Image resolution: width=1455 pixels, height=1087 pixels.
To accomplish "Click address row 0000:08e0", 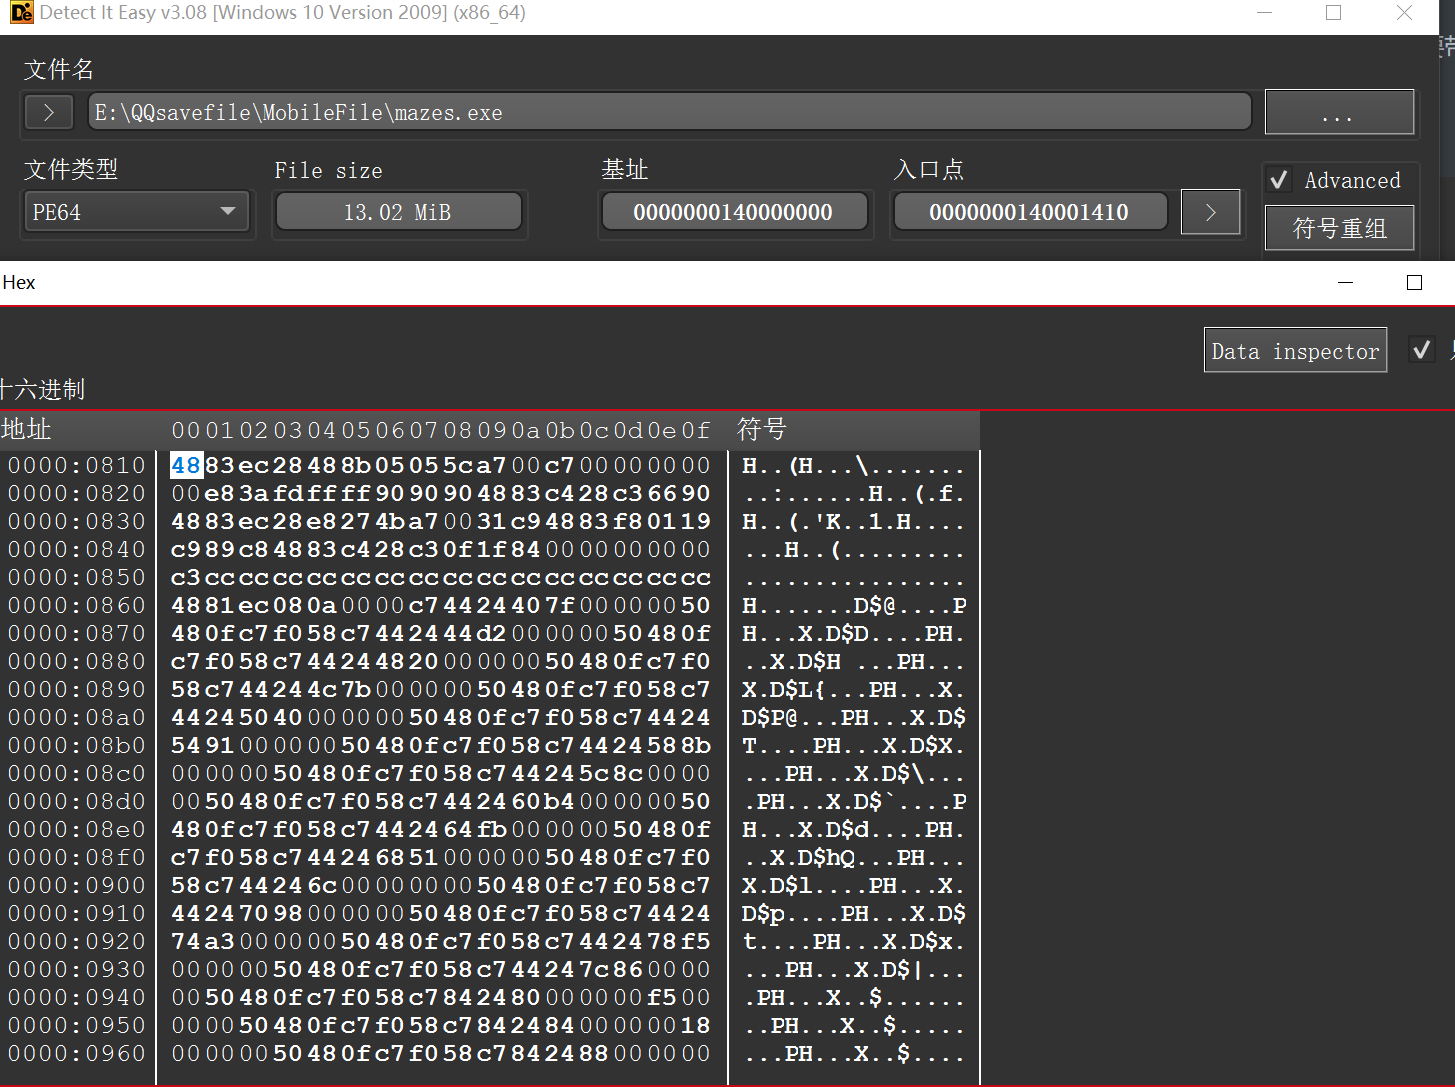I will [77, 829].
